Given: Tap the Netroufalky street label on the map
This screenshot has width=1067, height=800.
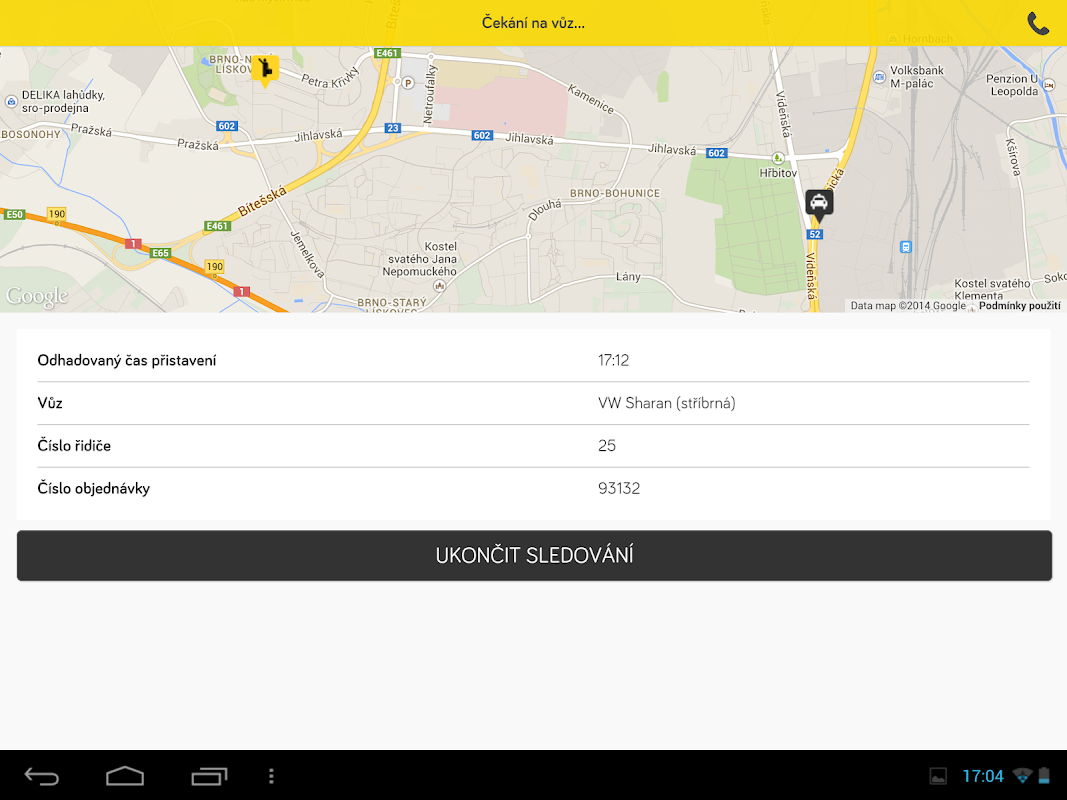Looking at the screenshot, I should 429,95.
